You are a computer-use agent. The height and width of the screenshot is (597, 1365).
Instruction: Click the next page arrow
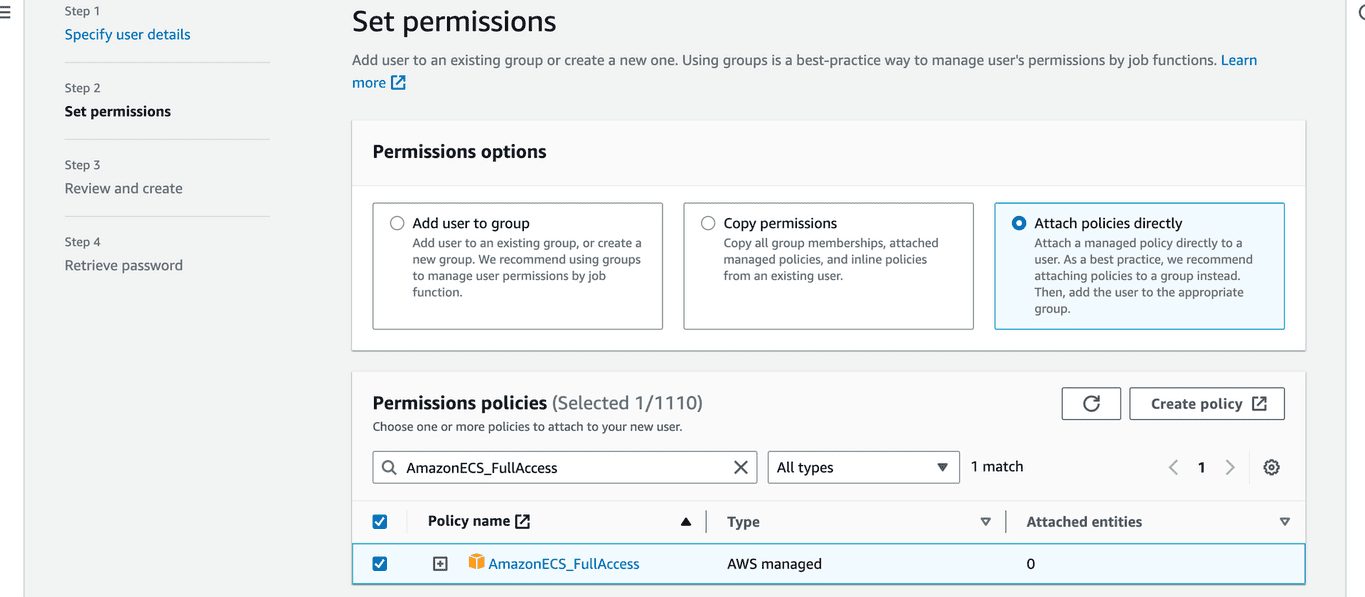pyautogui.click(x=1230, y=467)
